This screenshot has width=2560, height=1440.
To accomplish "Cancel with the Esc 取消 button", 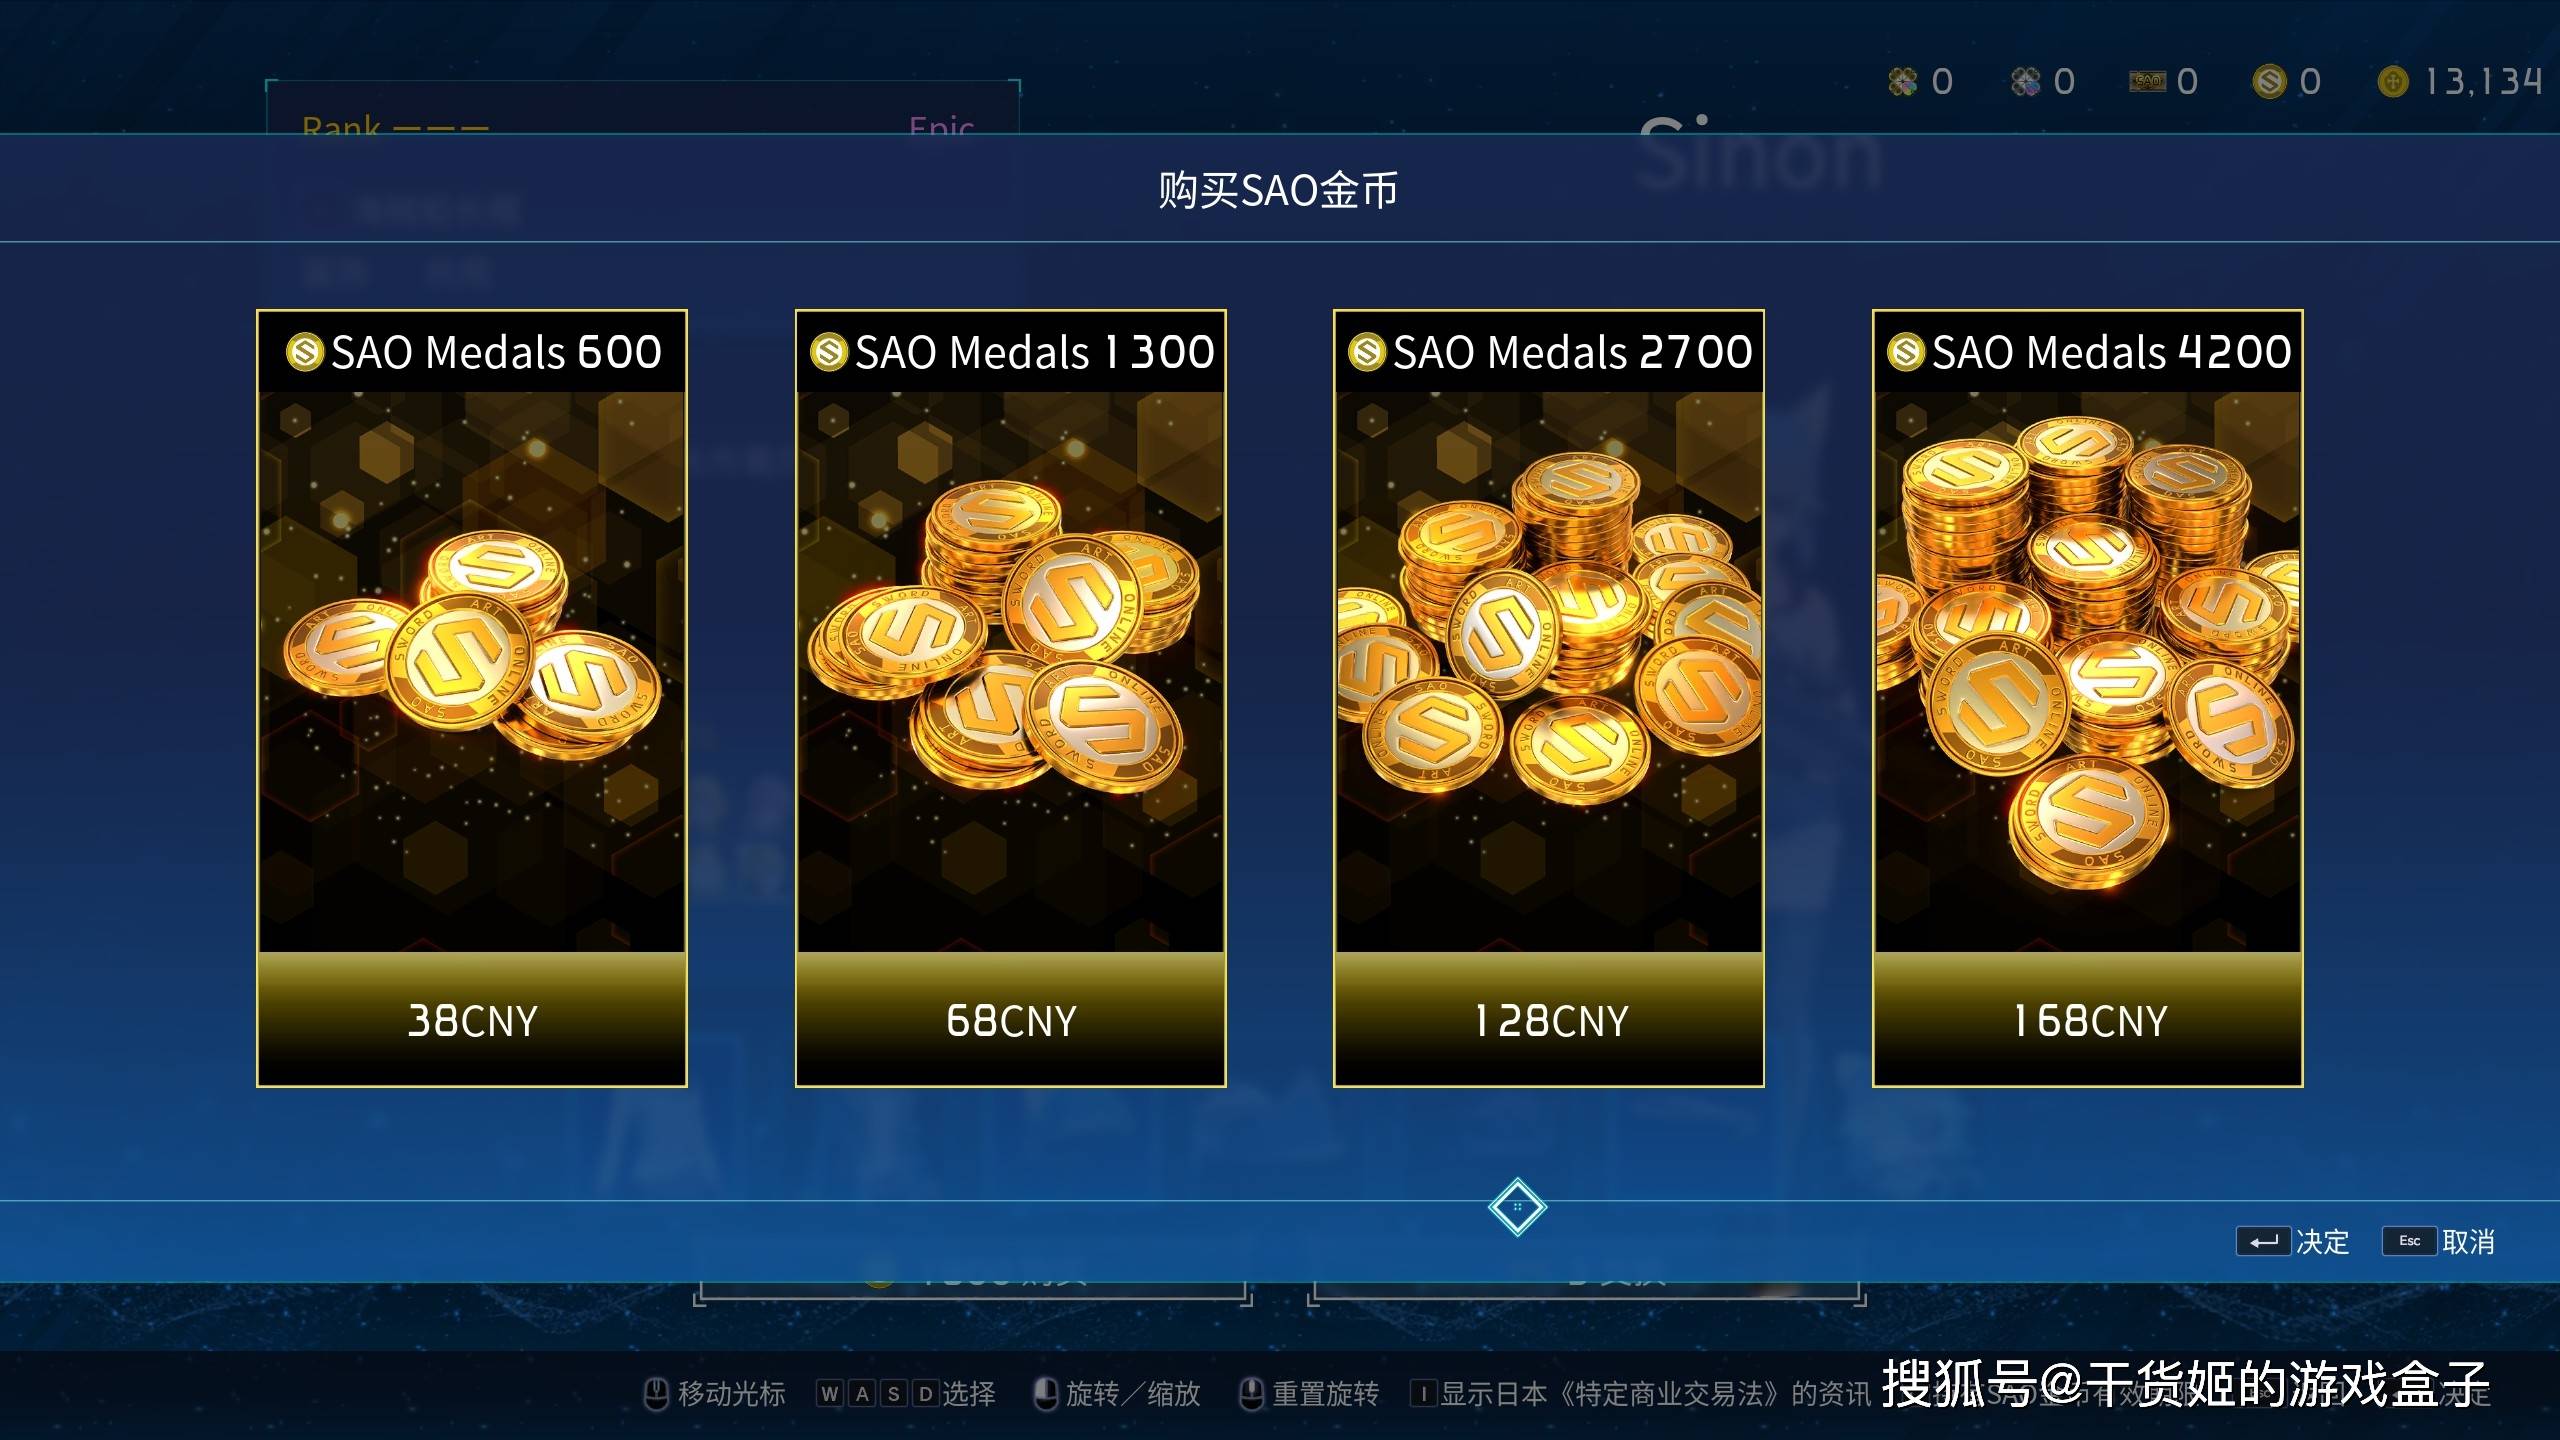I will pos(2439,1241).
